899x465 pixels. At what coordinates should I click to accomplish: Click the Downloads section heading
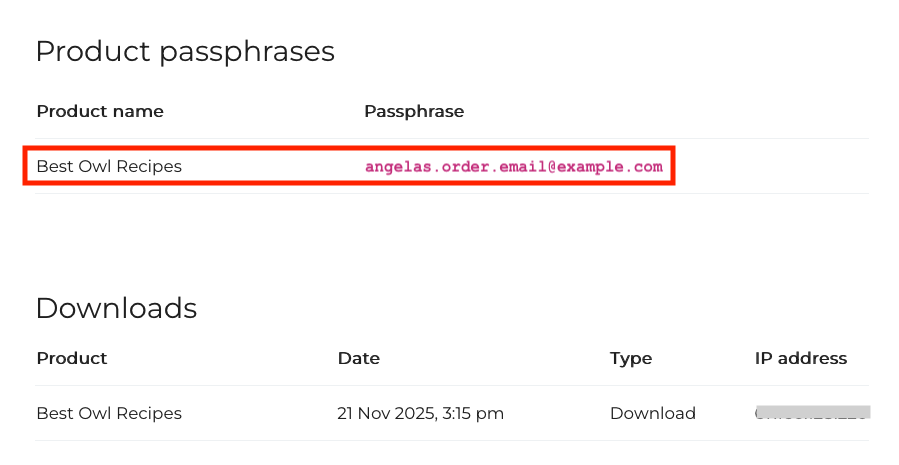pyautogui.click(x=116, y=308)
